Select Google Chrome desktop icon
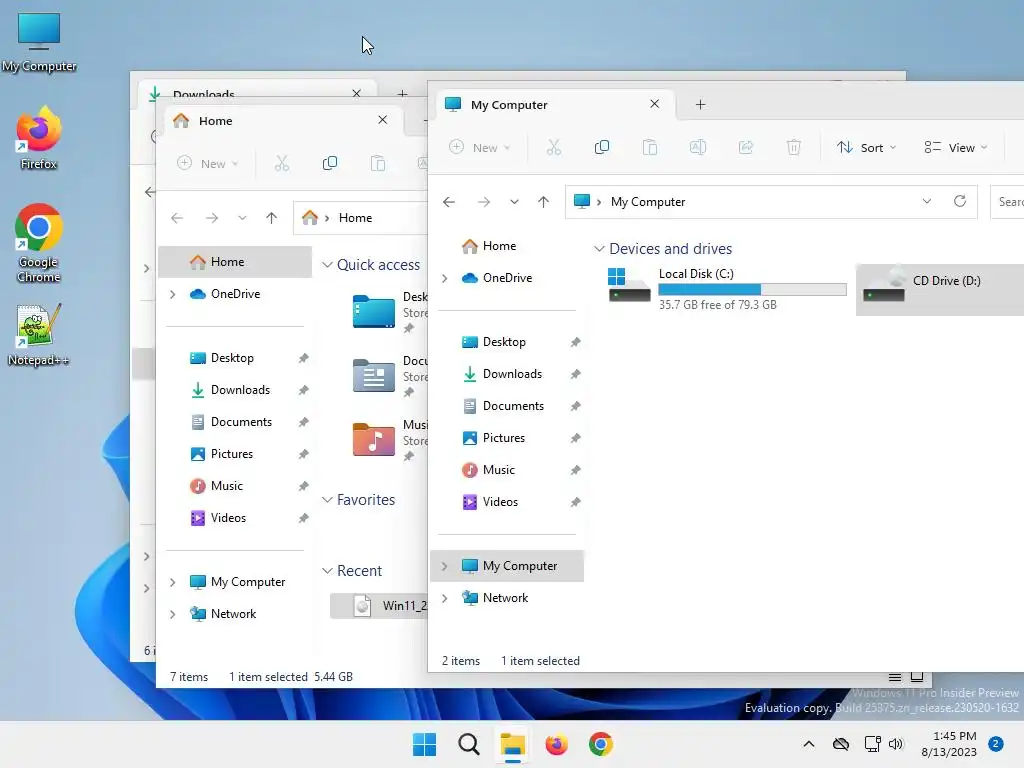Viewport: 1024px width, 768px height. coord(39,243)
